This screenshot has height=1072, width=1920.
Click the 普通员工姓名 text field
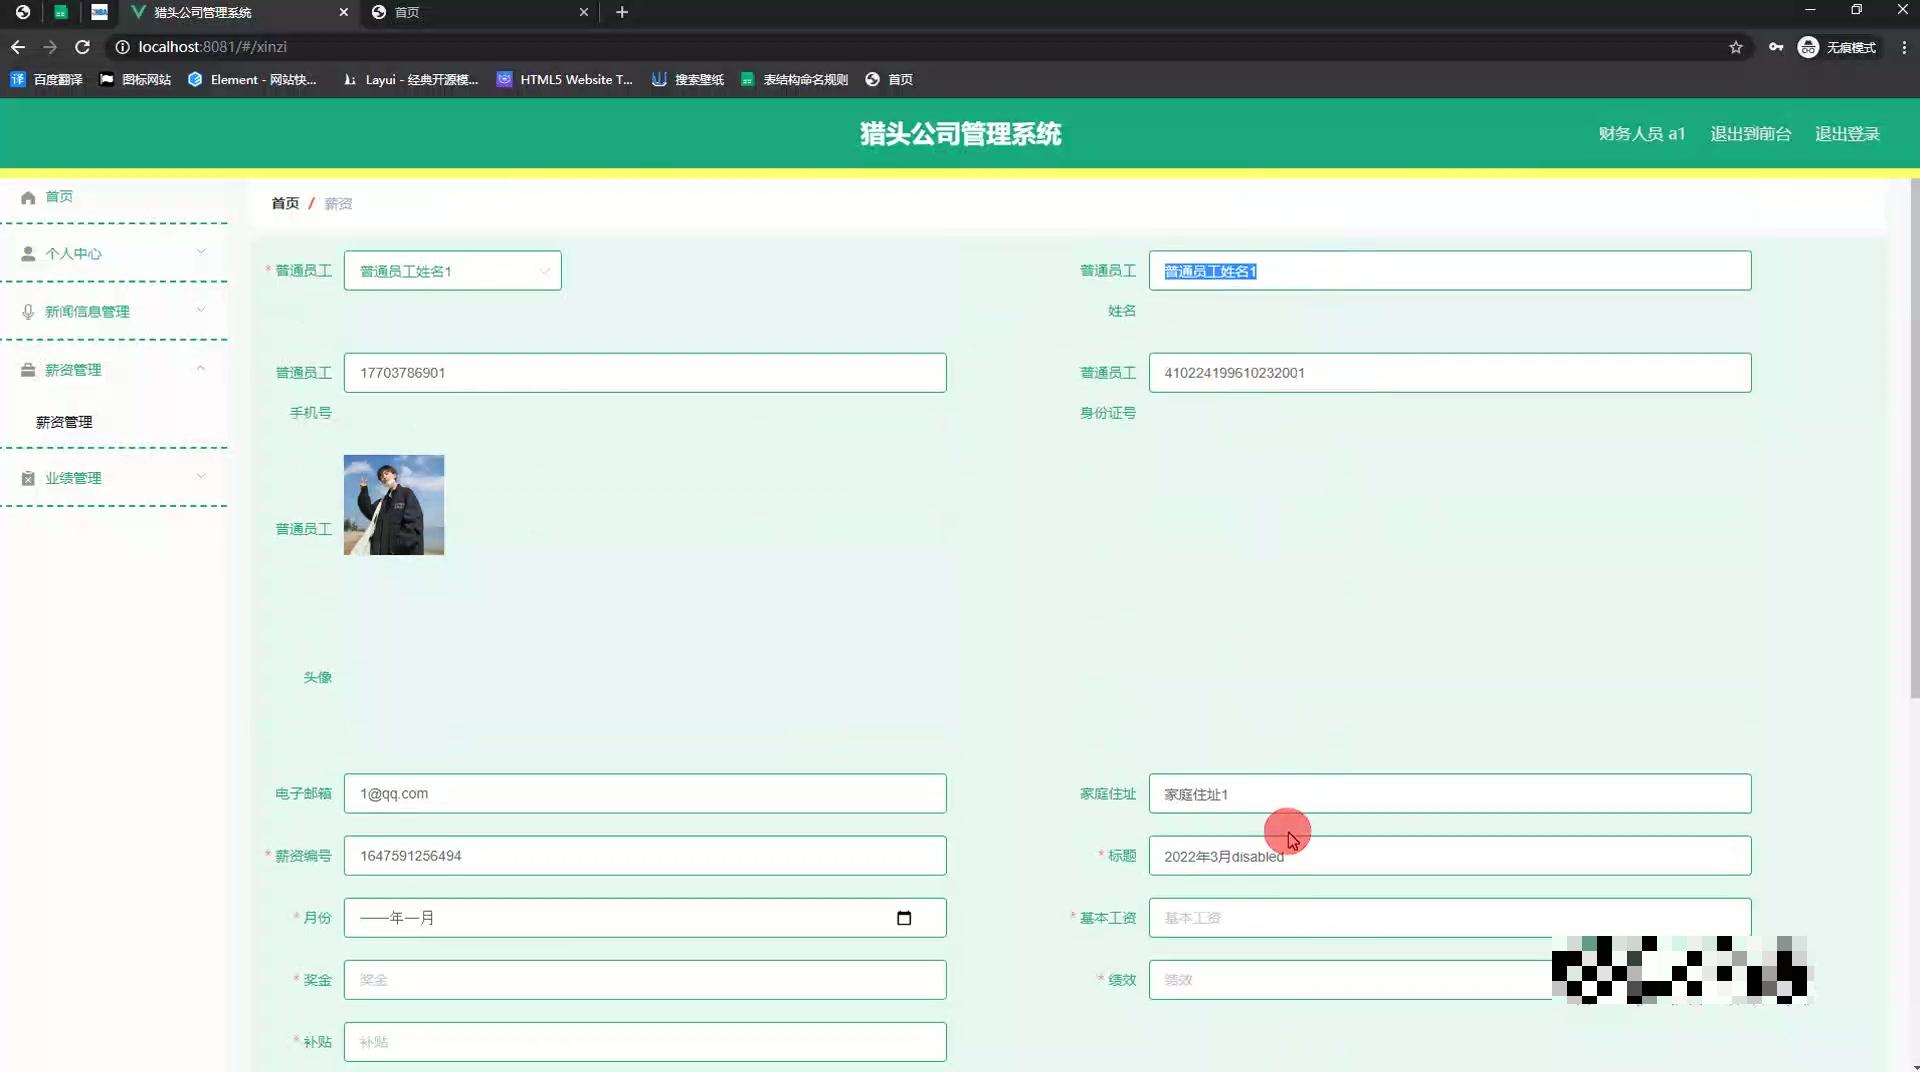point(1450,271)
